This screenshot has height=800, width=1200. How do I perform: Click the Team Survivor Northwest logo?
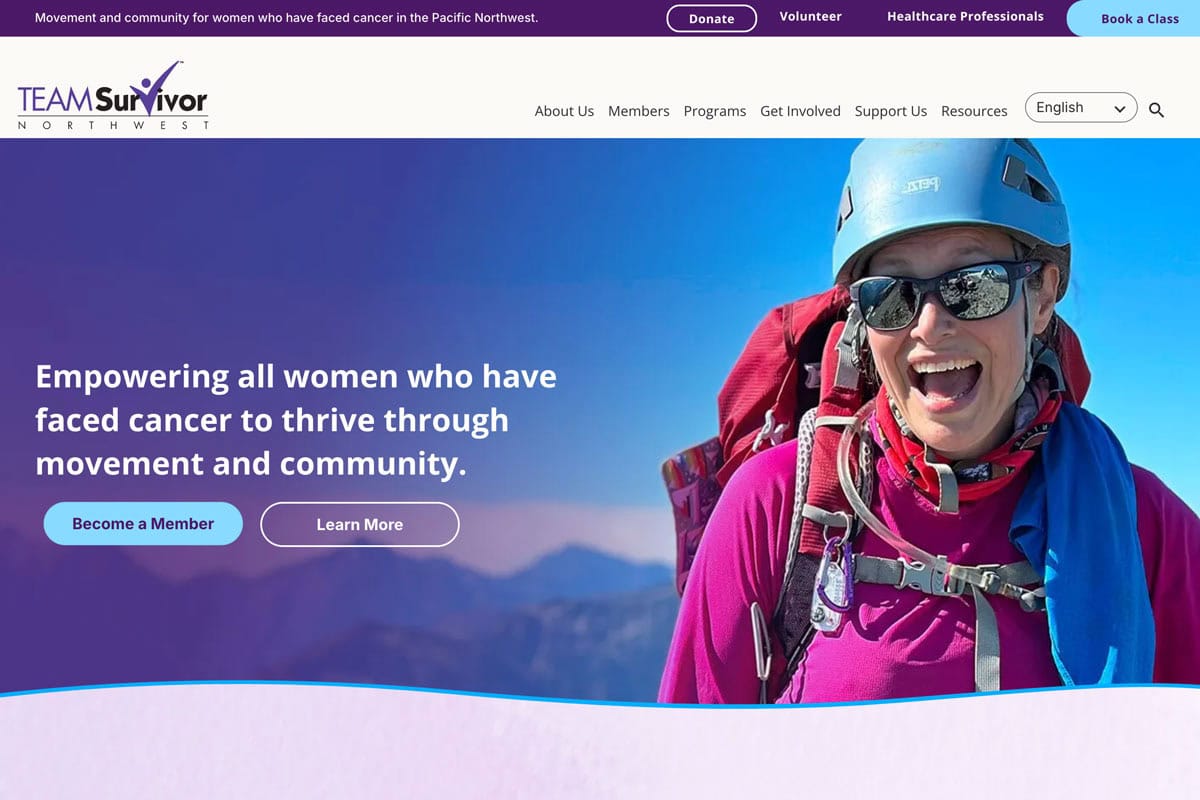[113, 96]
